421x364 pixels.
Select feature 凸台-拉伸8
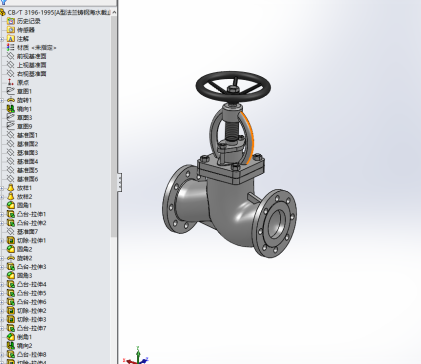click(32, 354)
